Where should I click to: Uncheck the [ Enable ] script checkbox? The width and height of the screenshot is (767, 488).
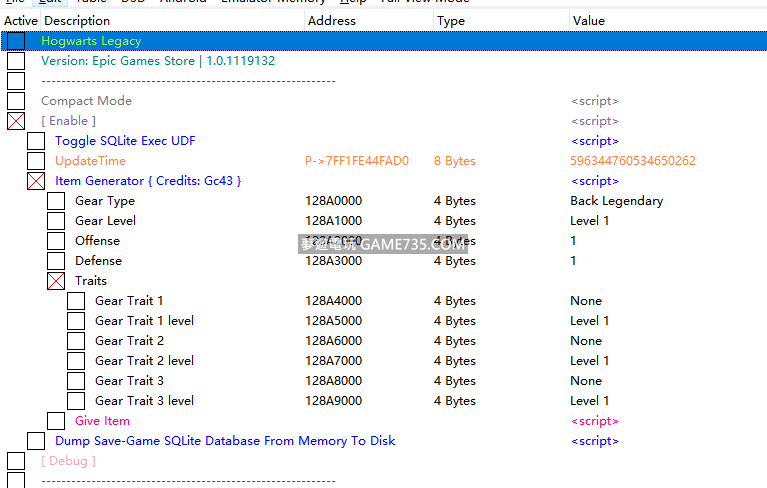[16, 121]
